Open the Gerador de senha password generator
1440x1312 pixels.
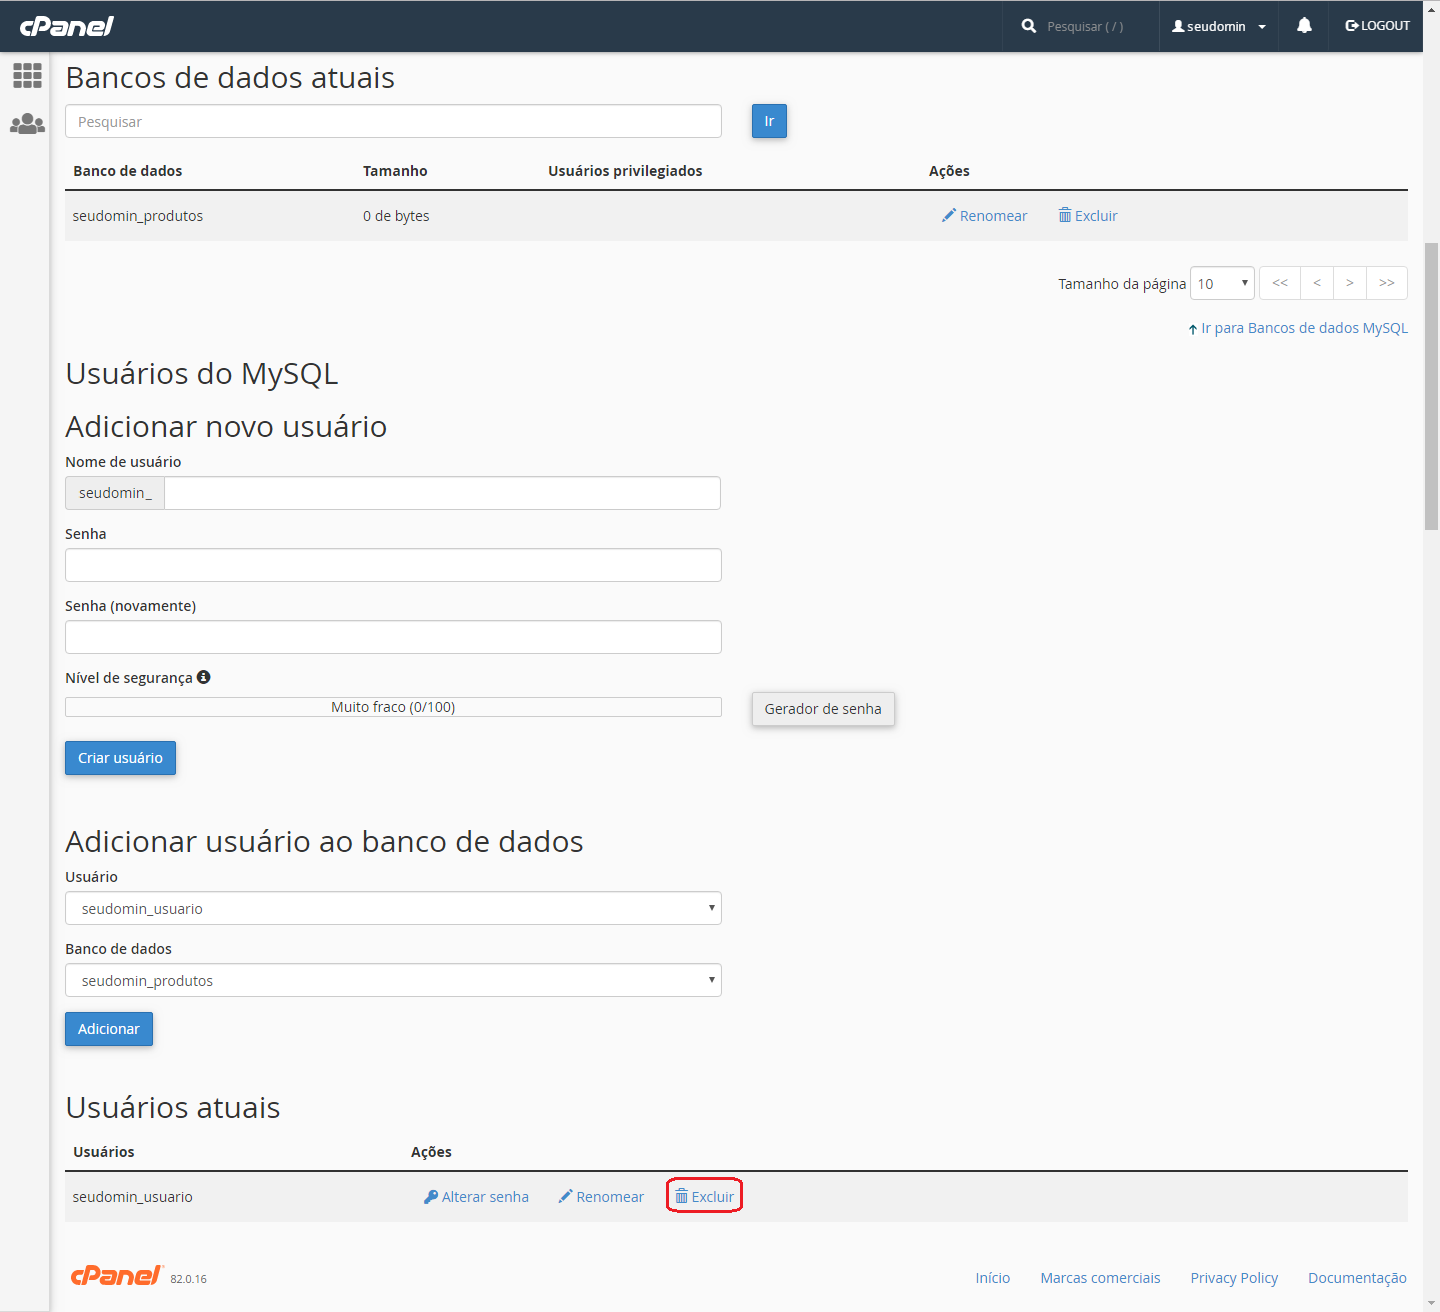[823, 709]
